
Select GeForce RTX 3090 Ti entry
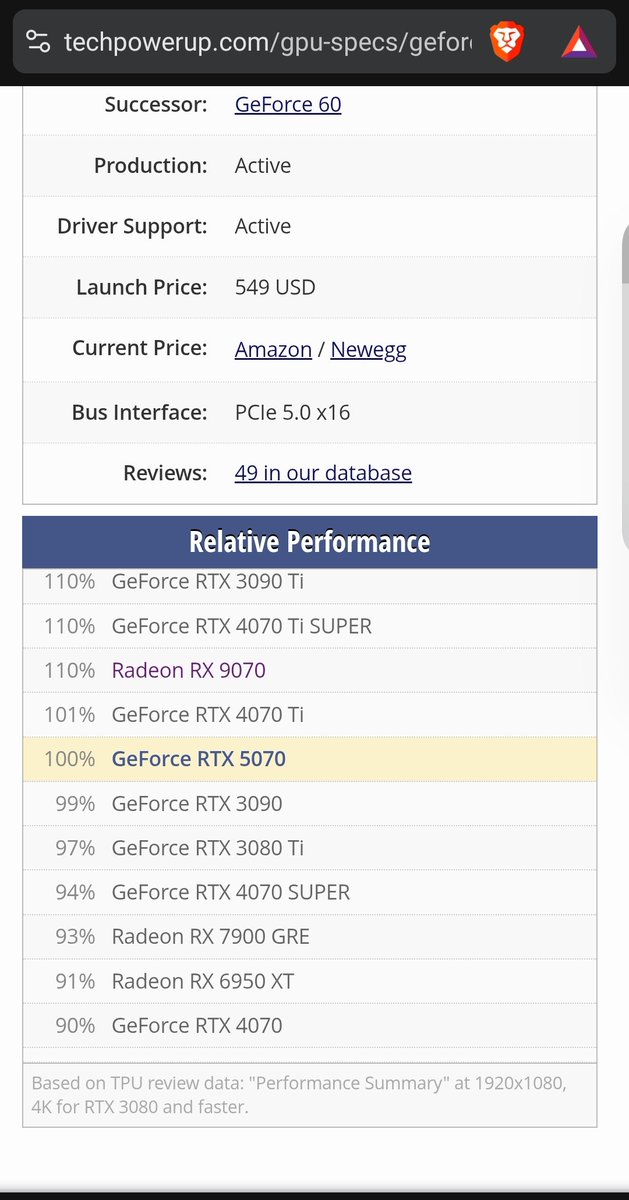[208, 581]
